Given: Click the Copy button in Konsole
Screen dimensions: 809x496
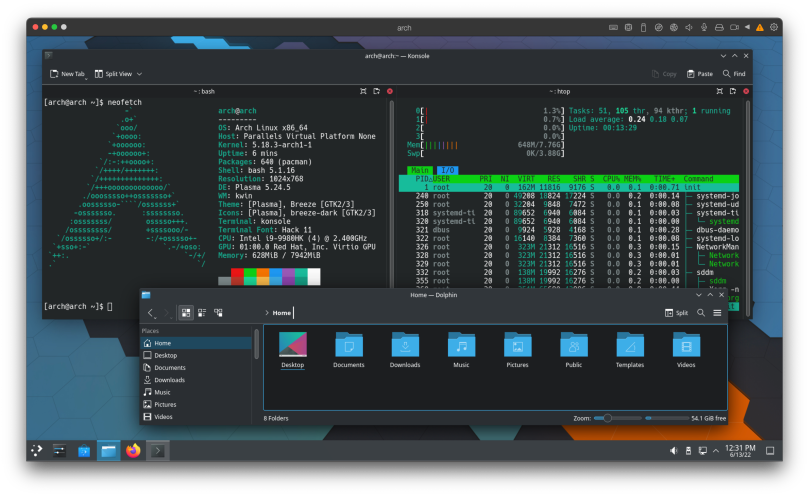Looking at the screenshot, I should click(664, 74).
